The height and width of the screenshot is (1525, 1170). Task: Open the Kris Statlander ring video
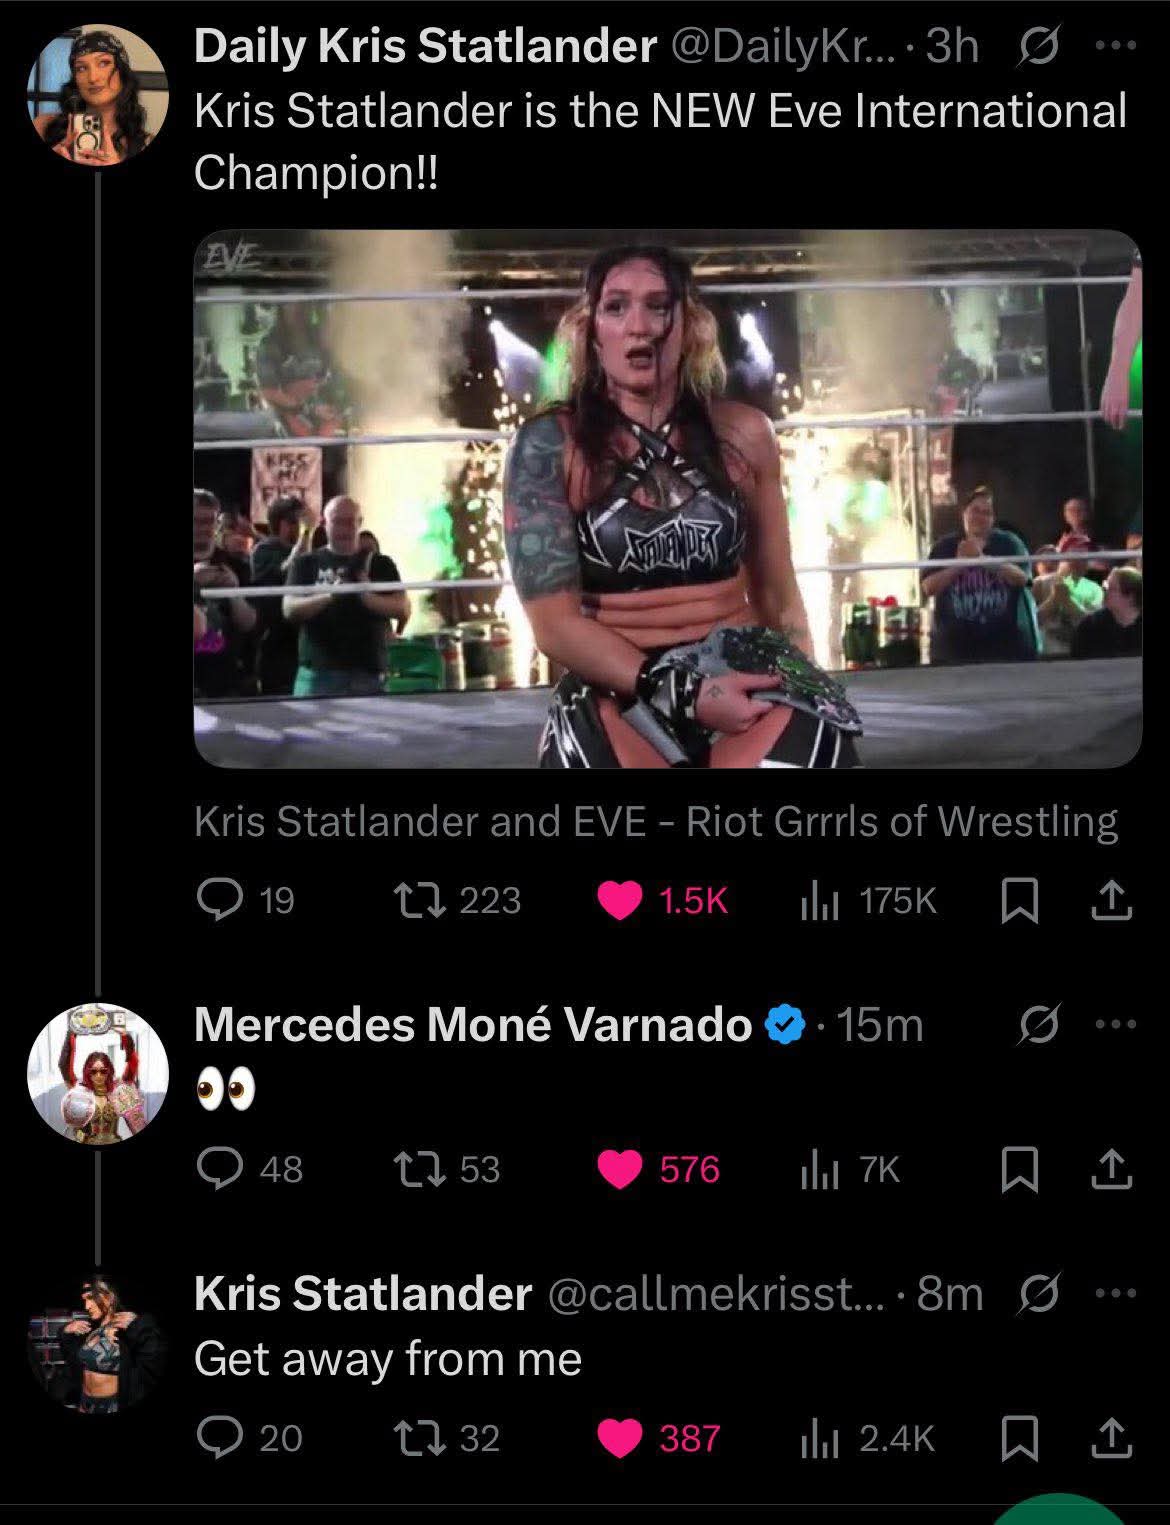(x=667, y=498)
